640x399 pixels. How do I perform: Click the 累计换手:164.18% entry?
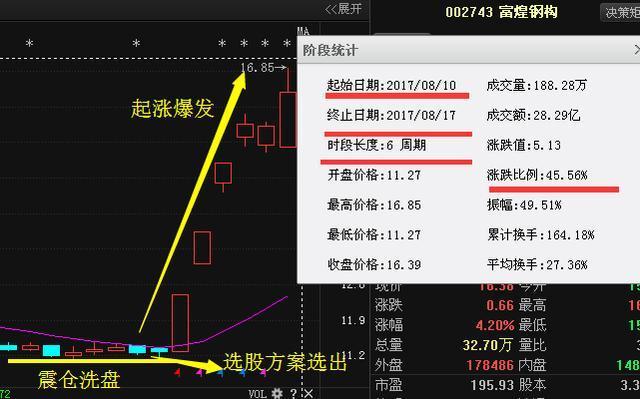pyautogui.click(x=540, y=235)
